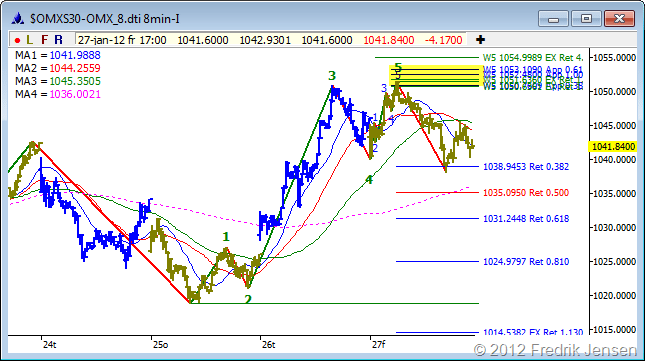The height and width of the screenshot is (361, 645).
Task: Click the green wave 1 label
Action: coord(226,237)
